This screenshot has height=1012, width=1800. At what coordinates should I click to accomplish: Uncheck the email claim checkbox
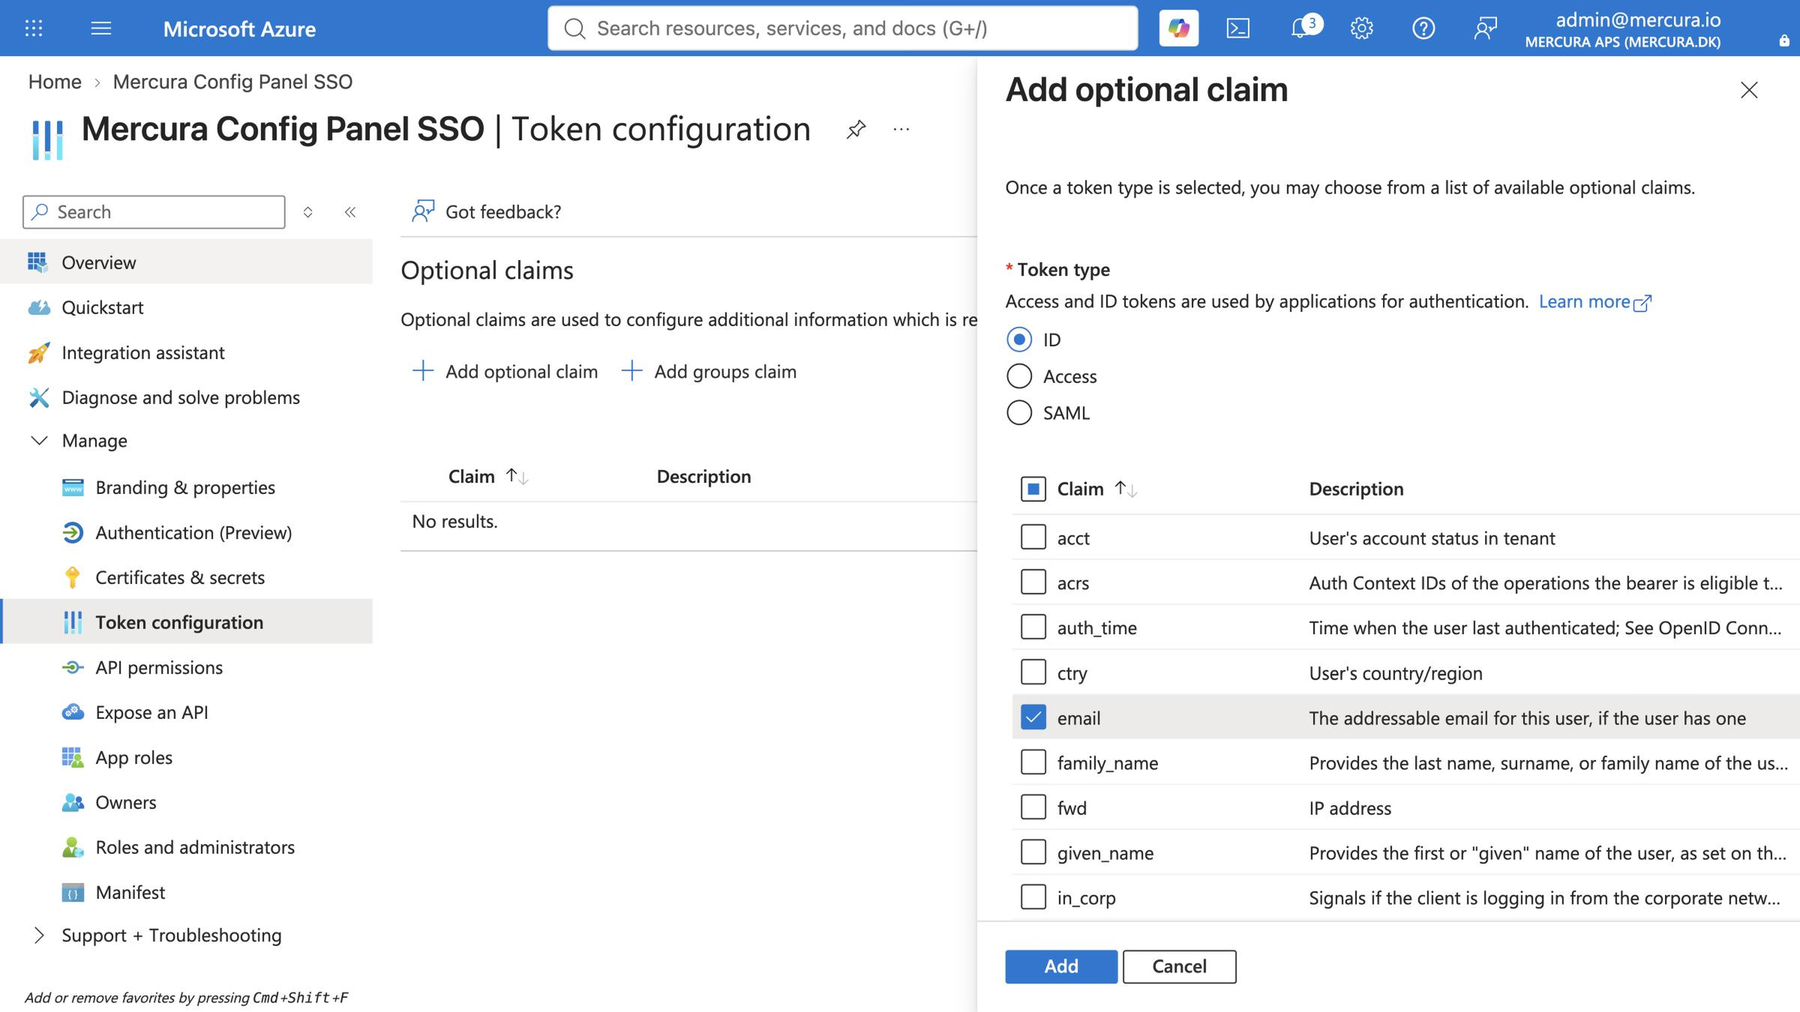point(1033,717)
